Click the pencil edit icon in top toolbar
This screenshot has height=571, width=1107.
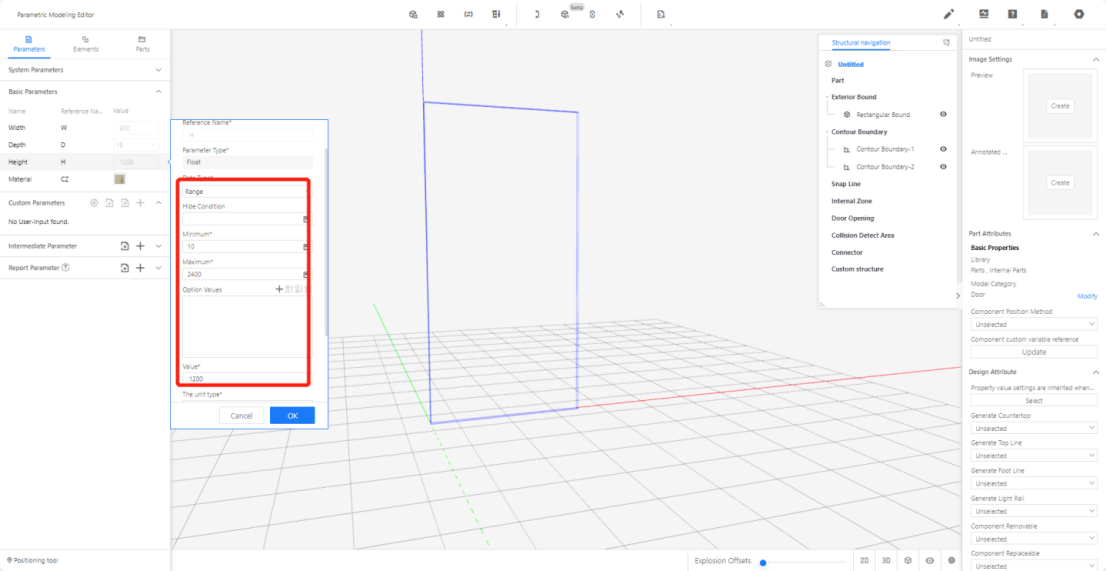point(949,14)
